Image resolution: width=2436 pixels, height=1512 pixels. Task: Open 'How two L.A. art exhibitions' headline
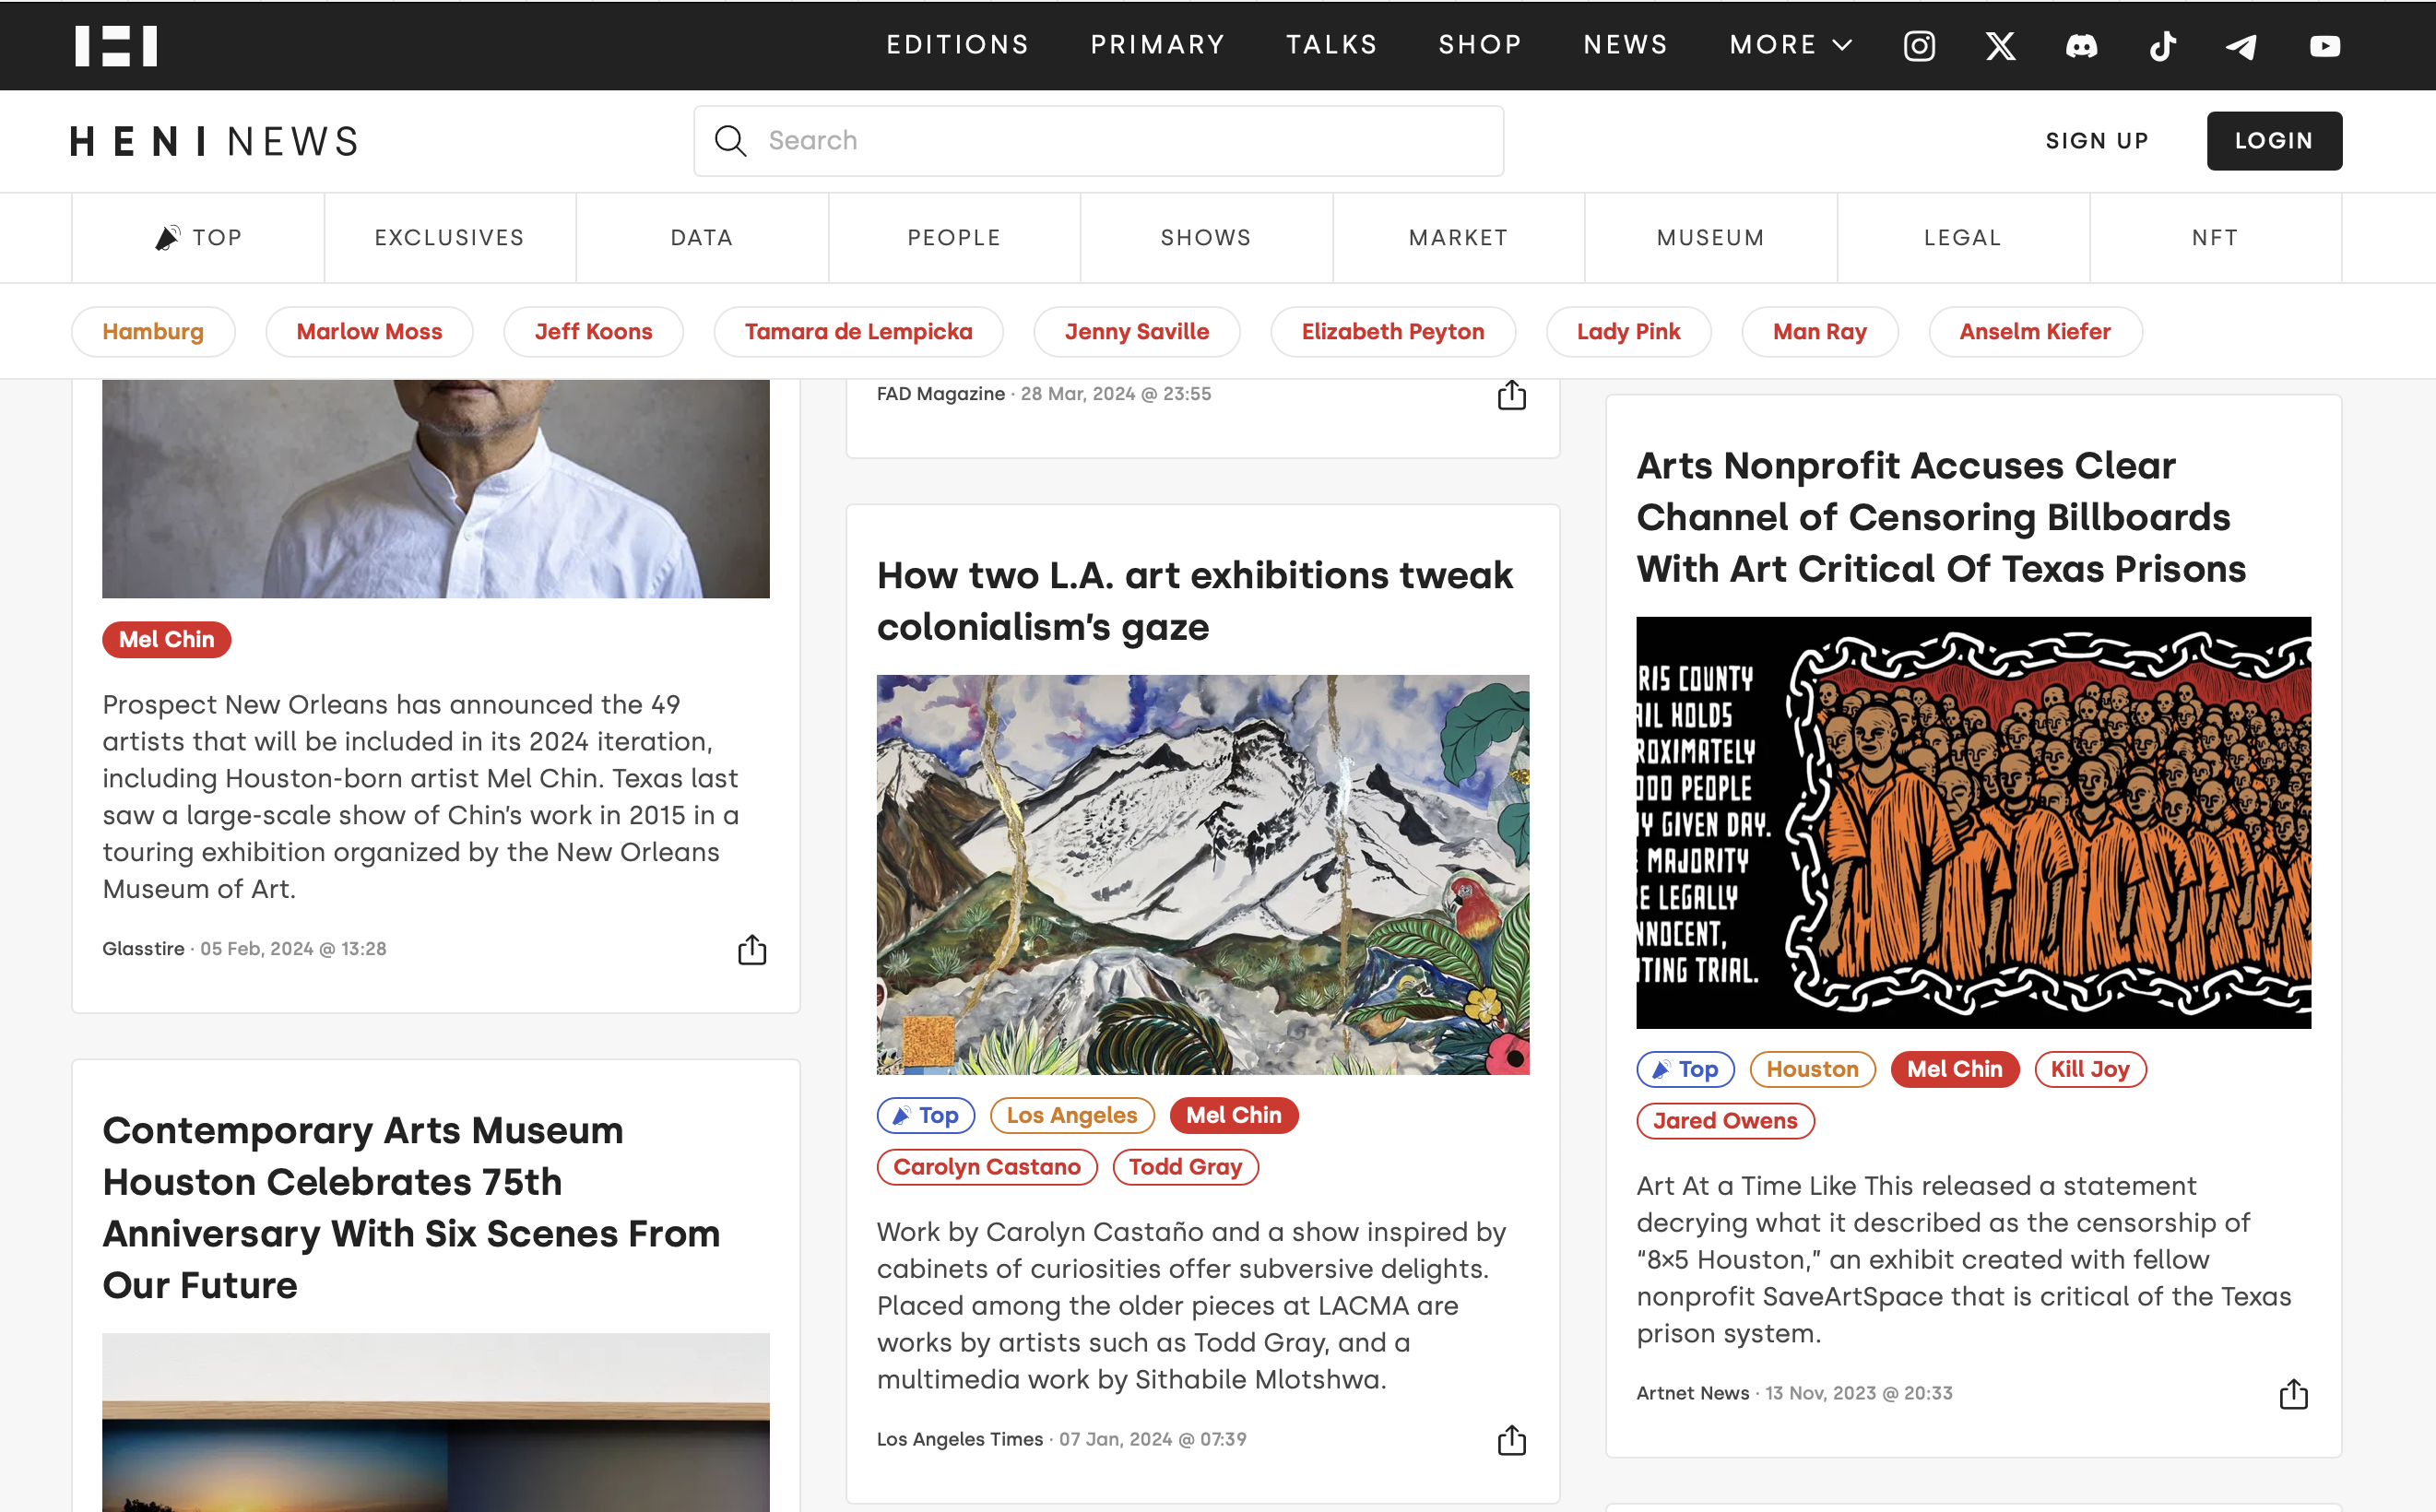[x=1194, y=601]
